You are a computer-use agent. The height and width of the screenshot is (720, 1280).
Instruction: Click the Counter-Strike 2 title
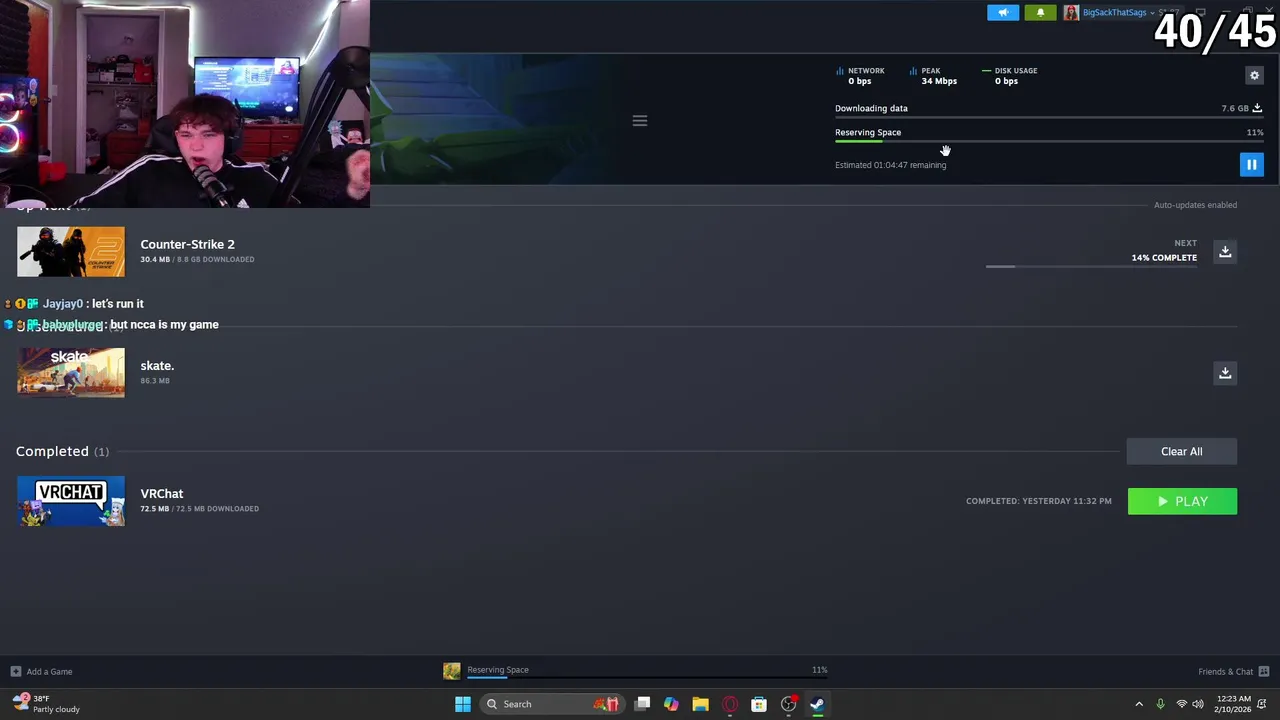187,244
